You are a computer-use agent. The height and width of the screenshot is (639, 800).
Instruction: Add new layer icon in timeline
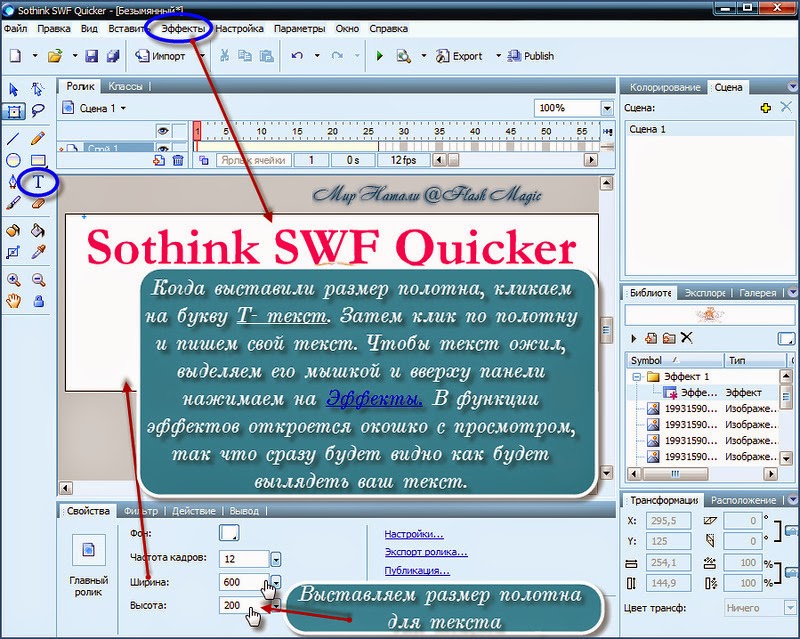click(159, 161)
